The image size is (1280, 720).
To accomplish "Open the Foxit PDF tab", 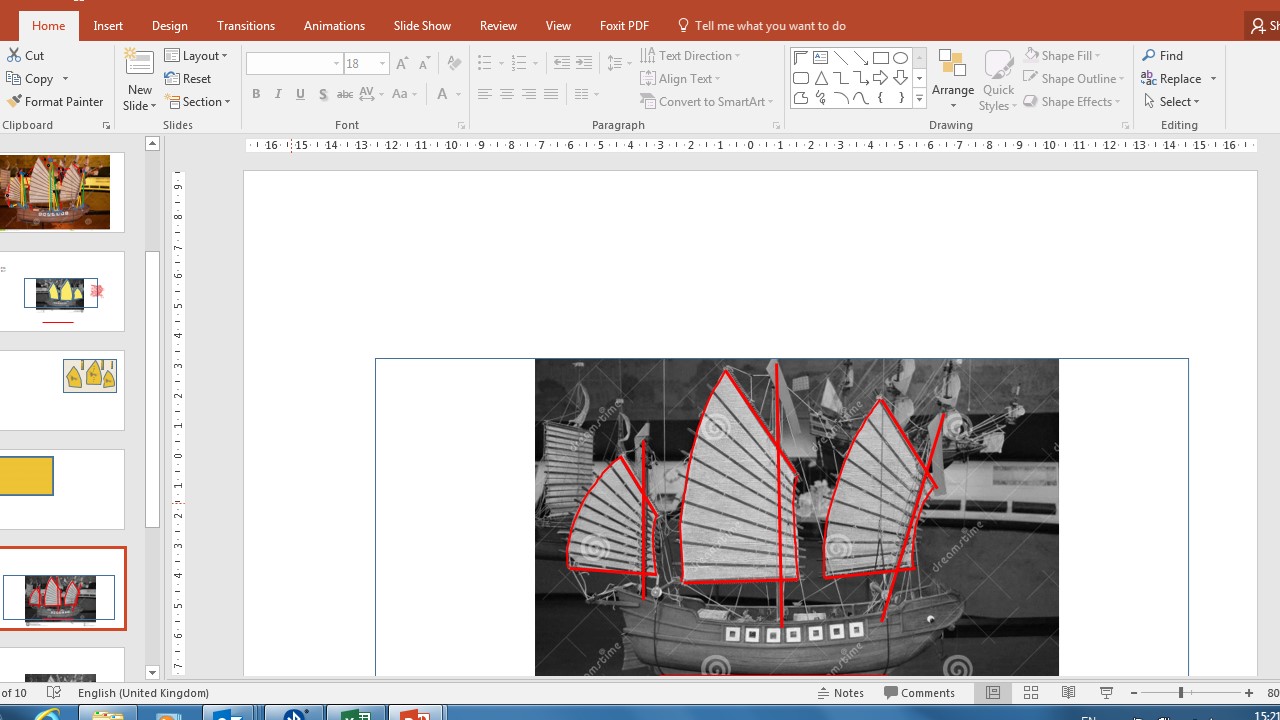I will click(x=624, y=25).
